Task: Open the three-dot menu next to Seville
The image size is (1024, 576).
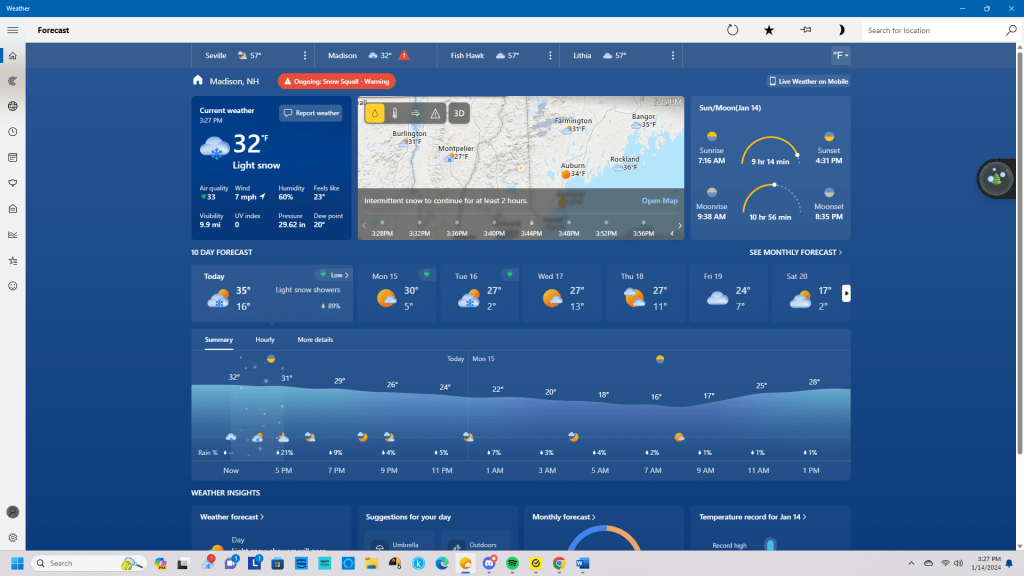Action: tap(305, 56)
